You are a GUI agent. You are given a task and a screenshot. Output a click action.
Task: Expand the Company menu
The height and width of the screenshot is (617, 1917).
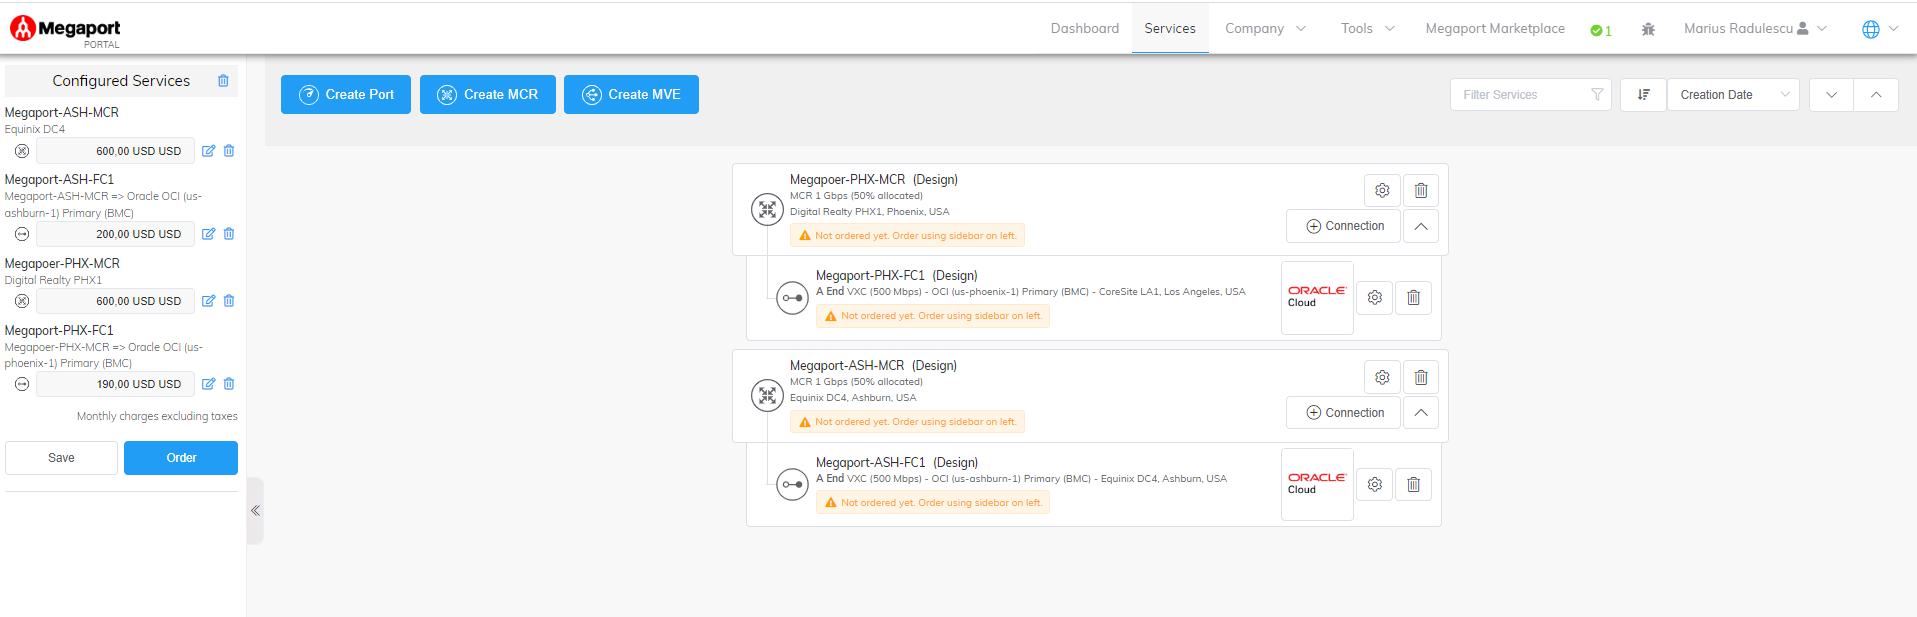tap(1265, 29)
